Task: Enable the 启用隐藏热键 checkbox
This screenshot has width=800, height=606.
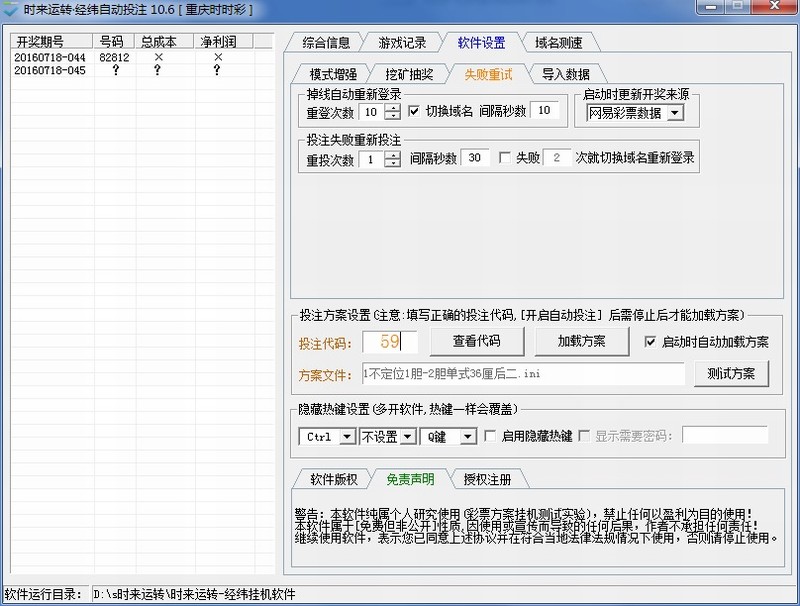Action: click(490, 436)
